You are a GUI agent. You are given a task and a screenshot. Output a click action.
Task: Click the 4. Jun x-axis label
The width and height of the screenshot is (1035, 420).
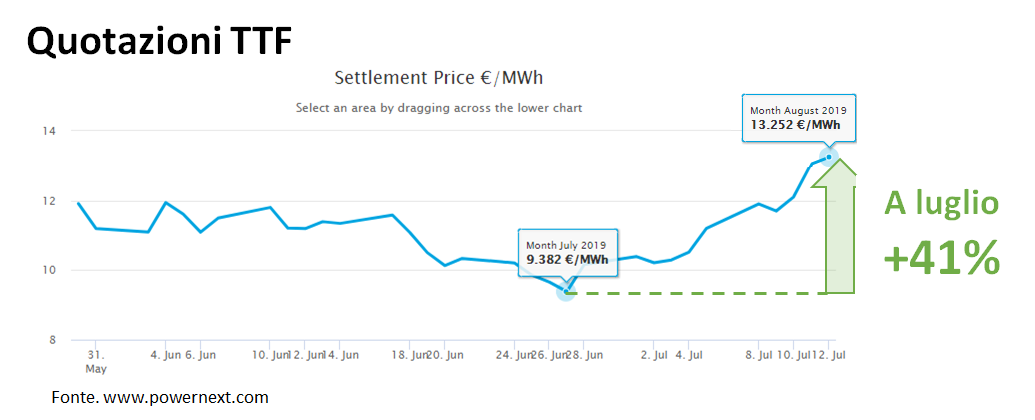click(x=164, y=355)
